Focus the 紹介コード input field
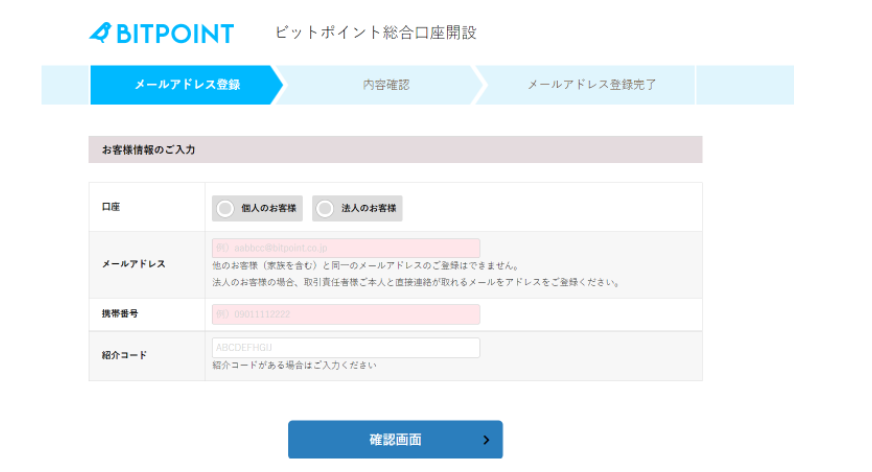872x472 pixels. (346, 347)
